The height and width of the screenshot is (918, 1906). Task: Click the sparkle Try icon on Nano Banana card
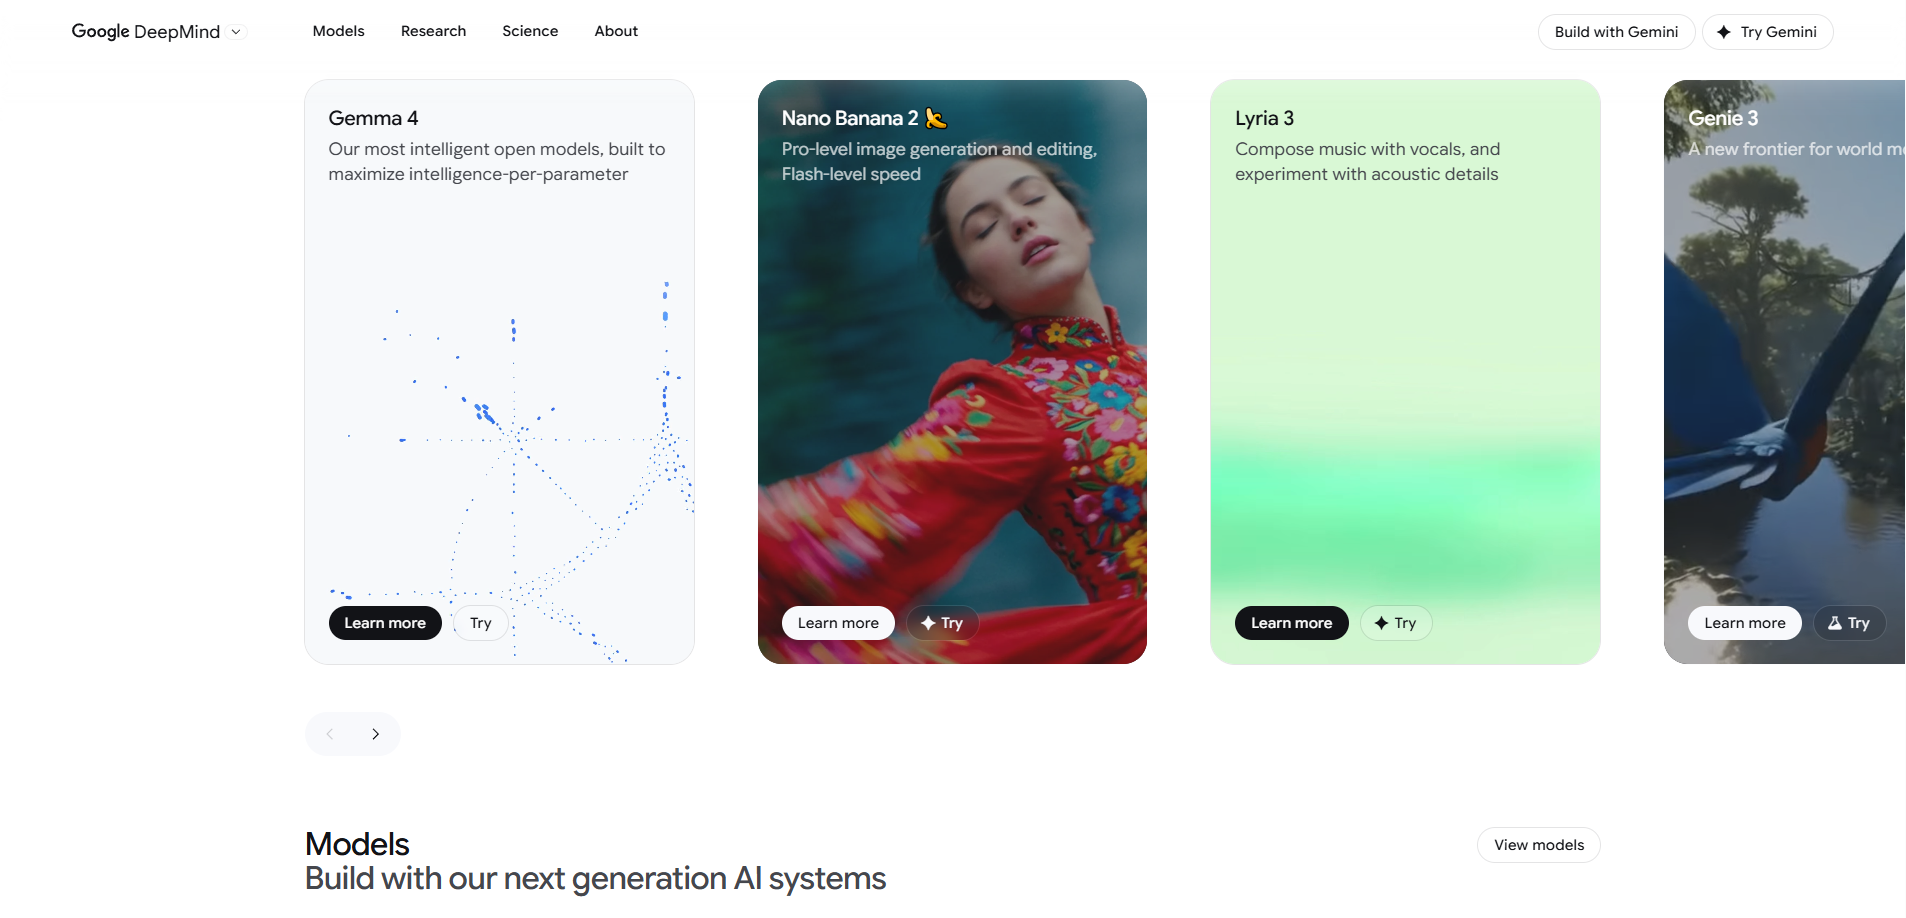[x=928, y=623]
